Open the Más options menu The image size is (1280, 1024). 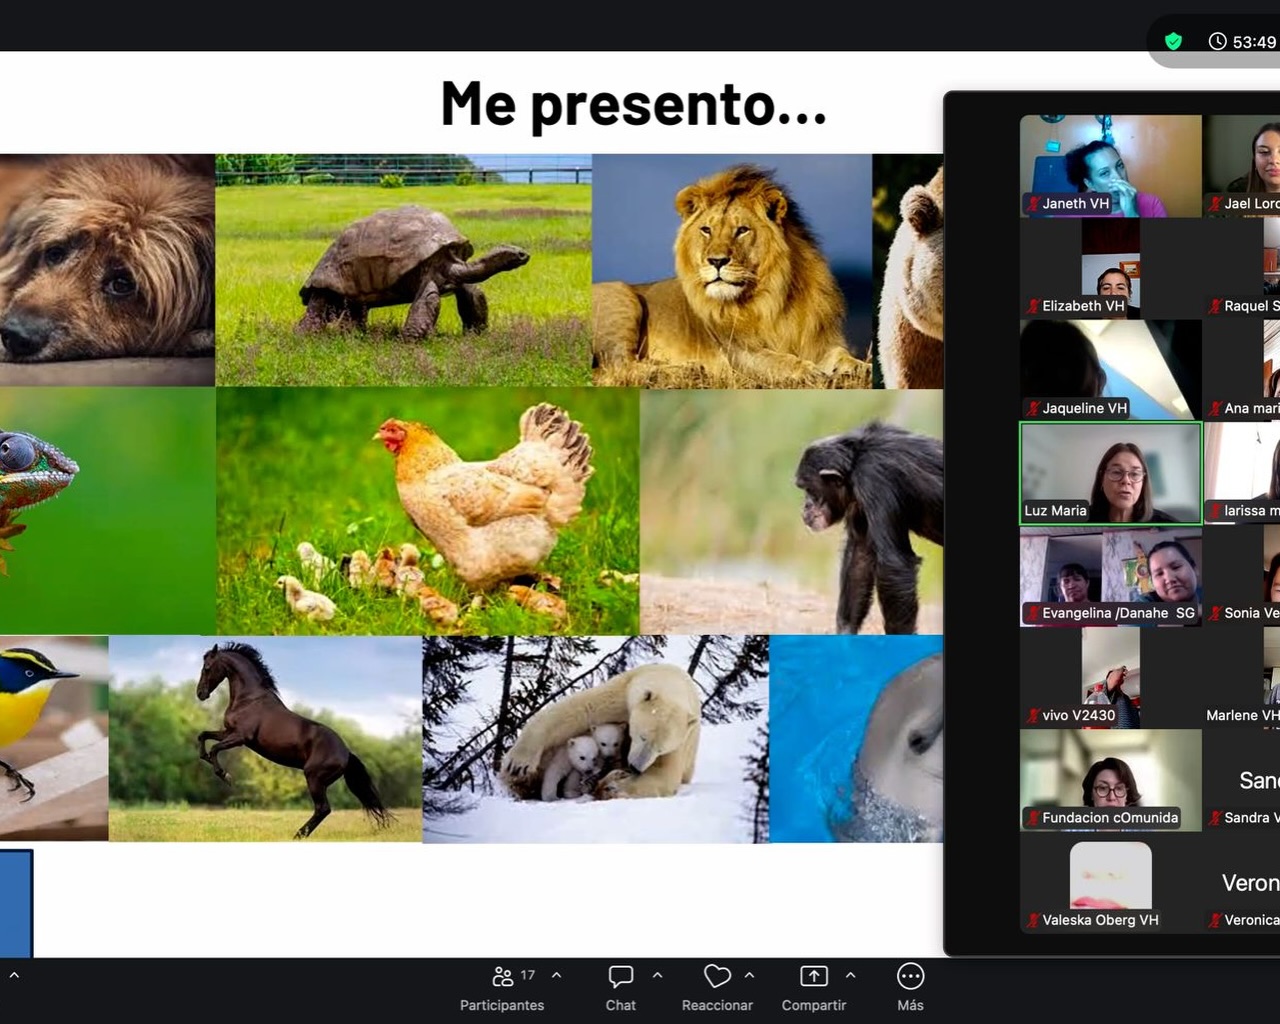point(910,988)
